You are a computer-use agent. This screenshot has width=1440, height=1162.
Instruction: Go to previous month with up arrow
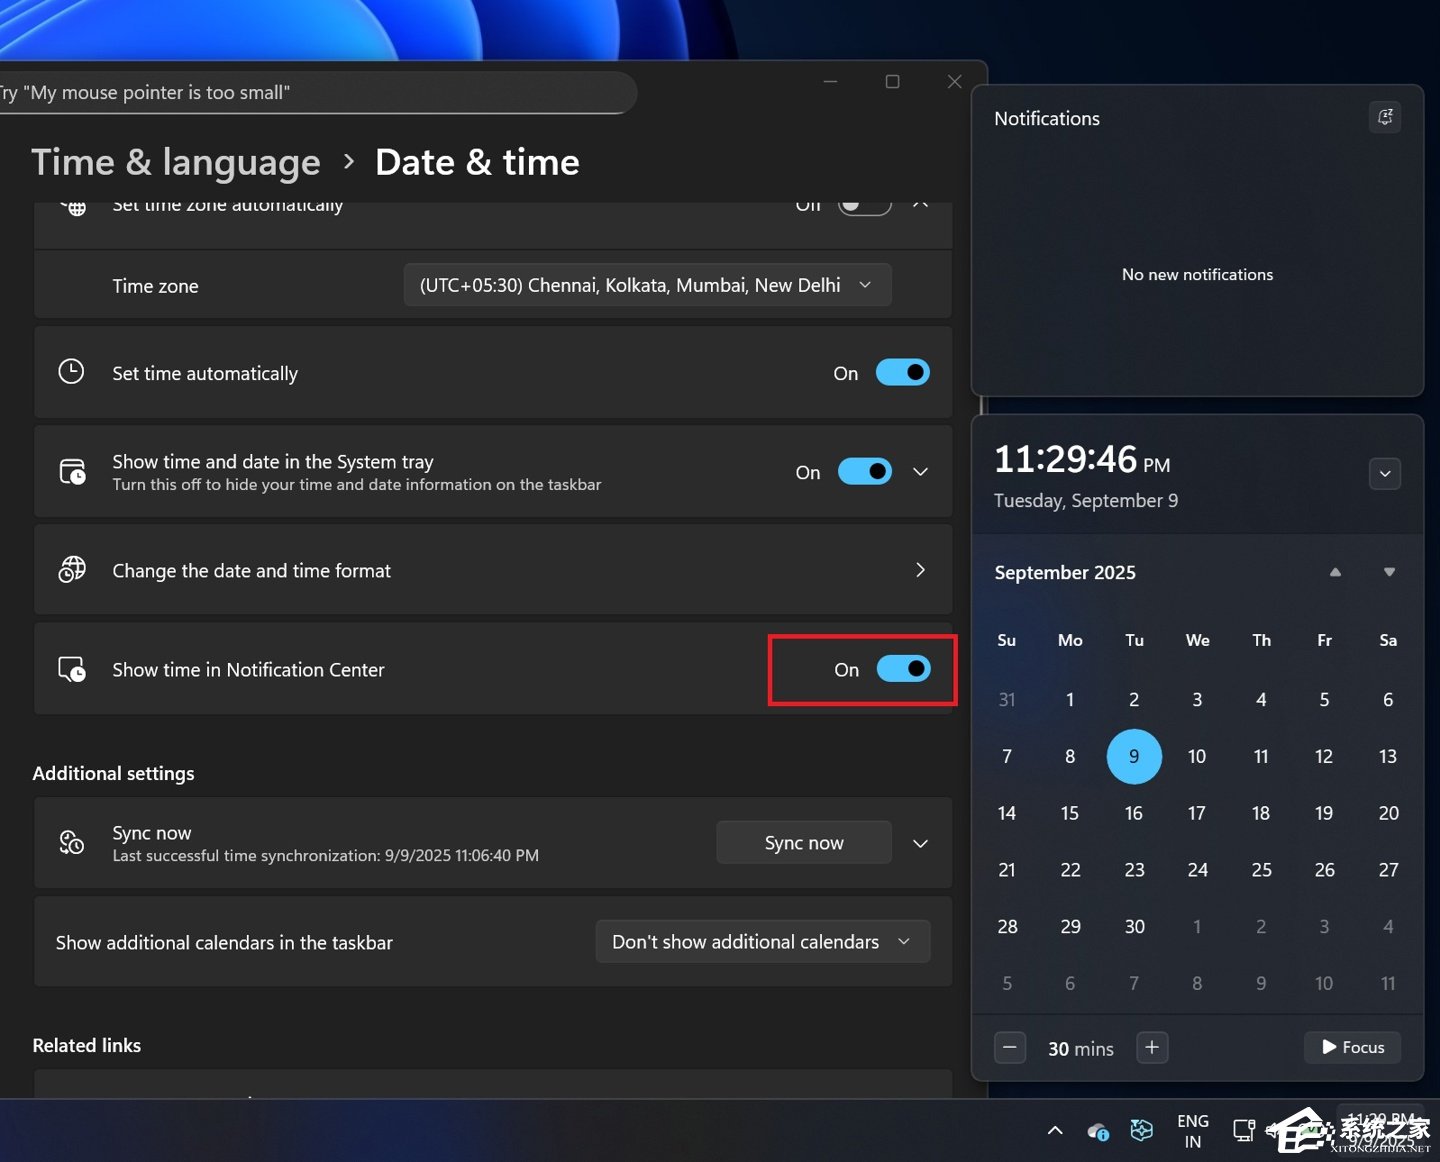click(1335, 572)
